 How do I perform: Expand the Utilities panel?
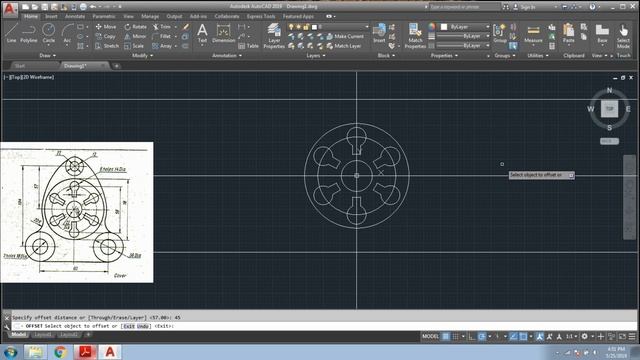[538, 56]
